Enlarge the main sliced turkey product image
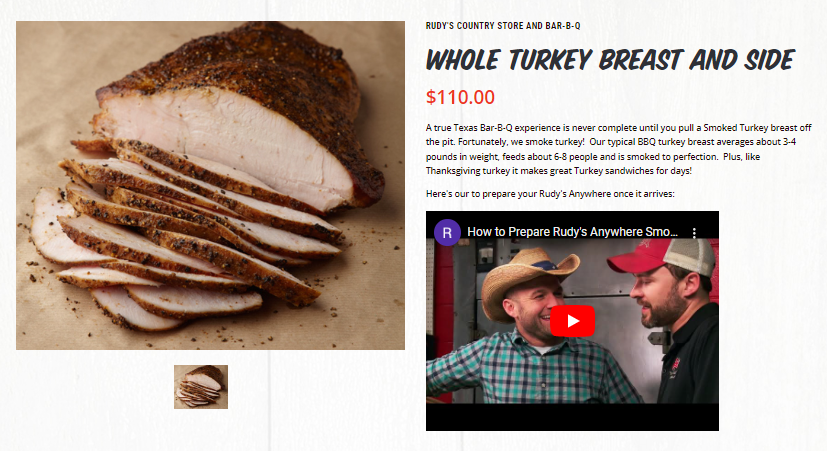This screenshot has height=451, width=827. click(210, 185)
